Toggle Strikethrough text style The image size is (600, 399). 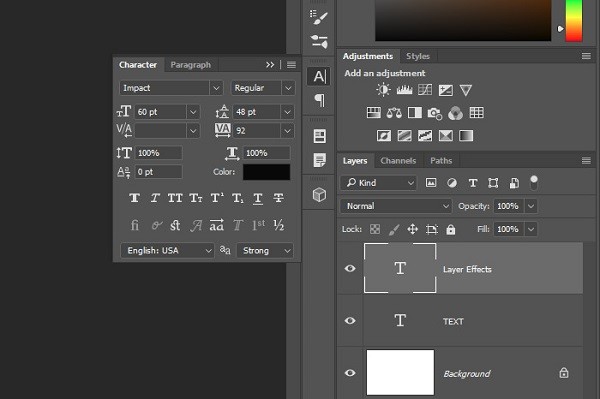[278, 198]
